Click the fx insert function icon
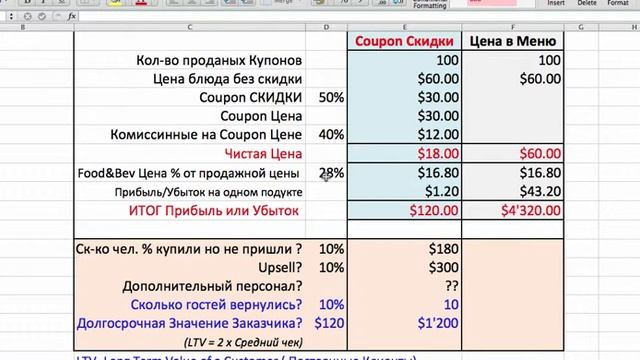 pos(72,16)
